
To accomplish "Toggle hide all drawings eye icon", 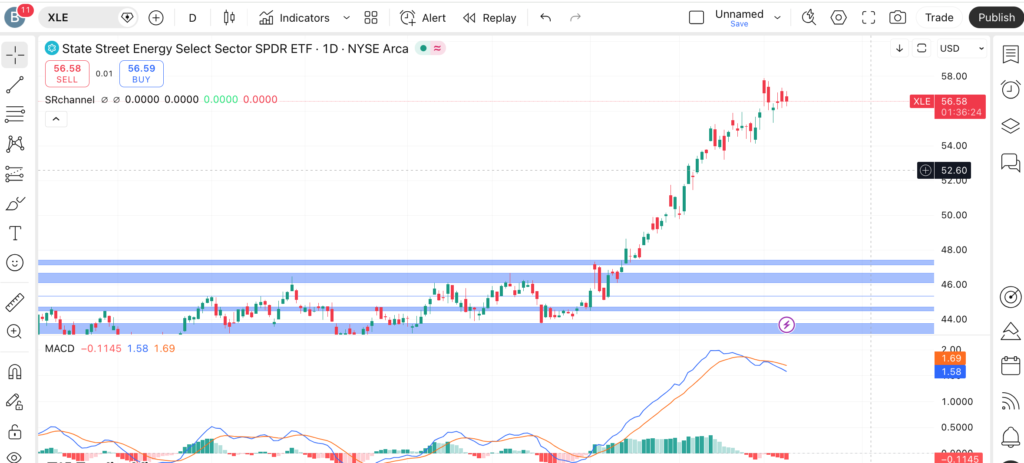I will [14, 456].
